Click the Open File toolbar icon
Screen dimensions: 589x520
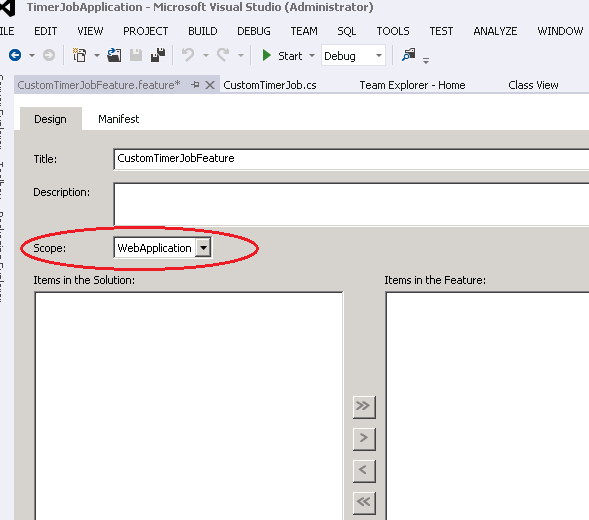(114, 56)
